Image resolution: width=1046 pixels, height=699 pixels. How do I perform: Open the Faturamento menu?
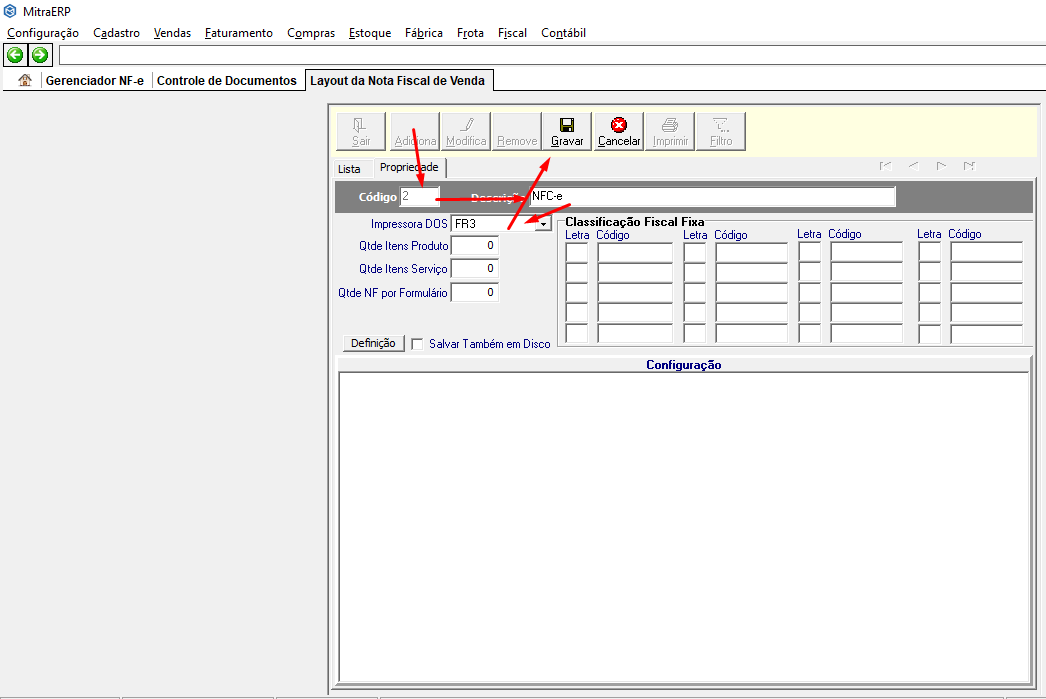(x=238, y=33)
